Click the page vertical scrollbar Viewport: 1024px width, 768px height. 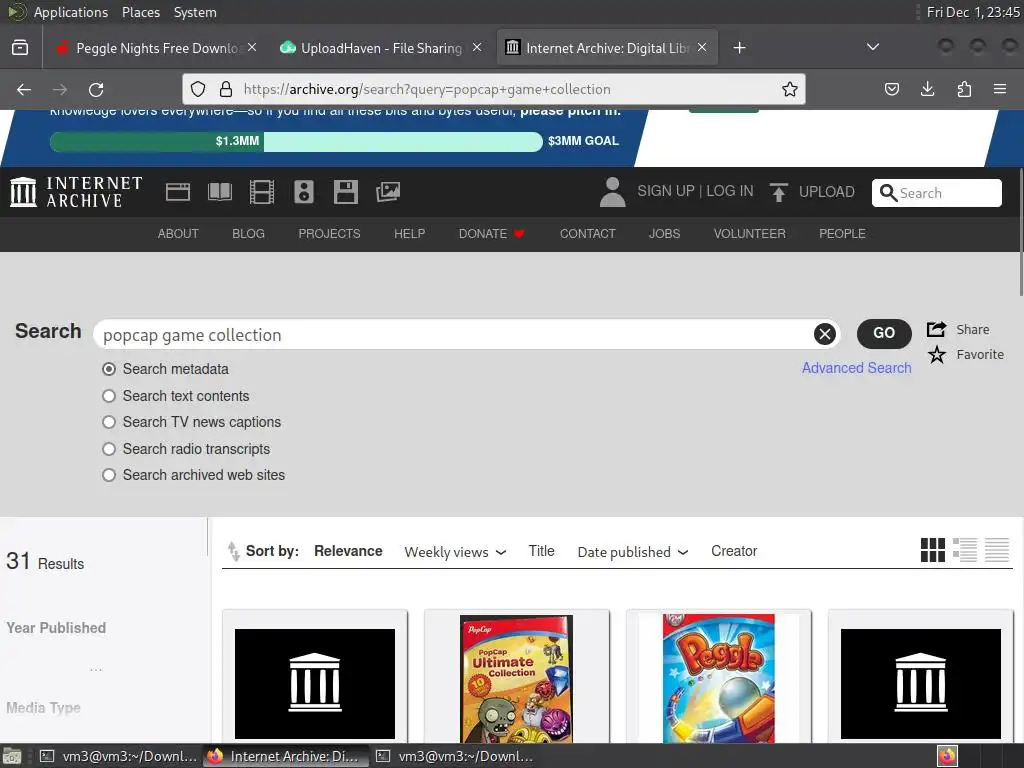[1020, 232]
